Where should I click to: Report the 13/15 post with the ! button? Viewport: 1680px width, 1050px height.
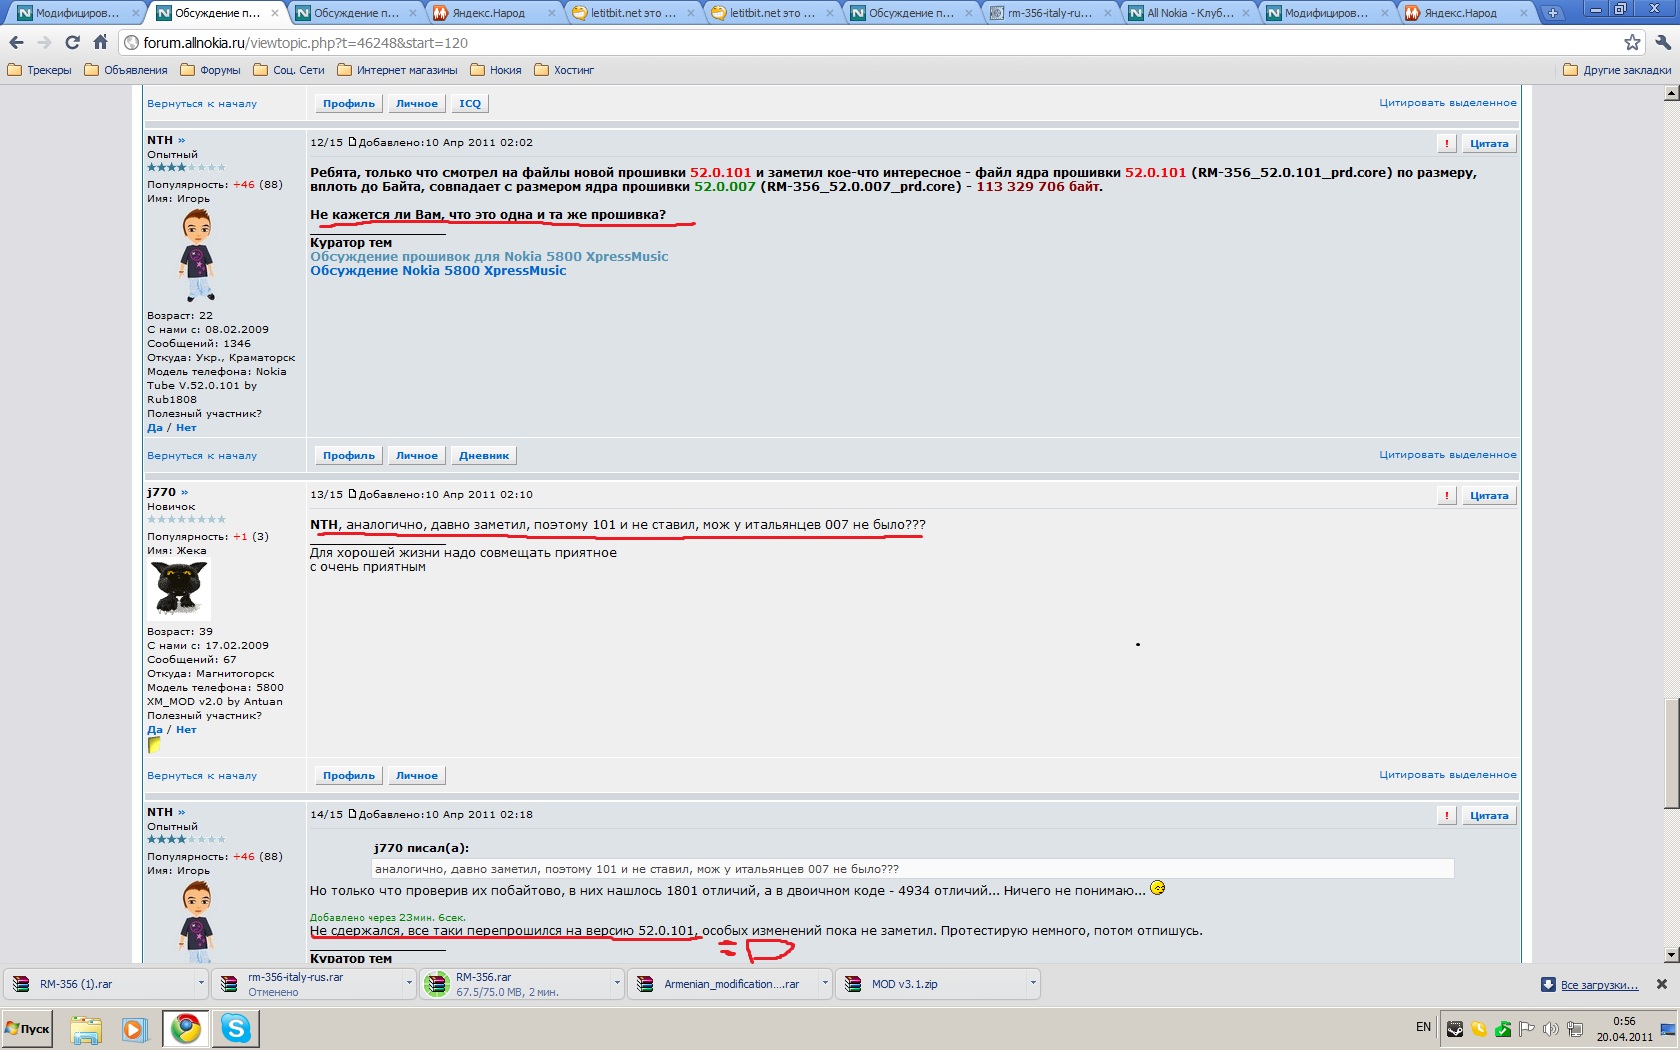pyautogui.click(x=1446, y=496)
